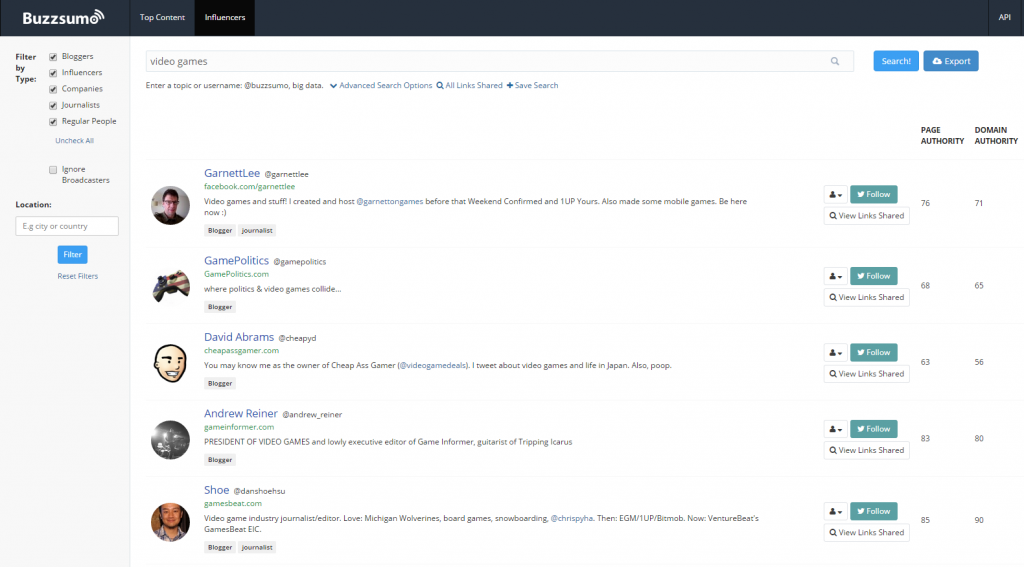The image size is (1024, 567).
Task: Open add-to-list dropdown for GamePolitics
Action: 835,276
